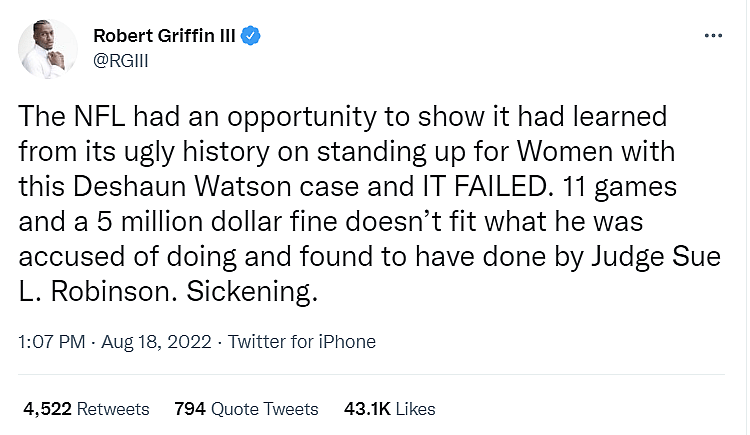Open the tweet's more options menu

pyautogui.click(x=713, y=36)
